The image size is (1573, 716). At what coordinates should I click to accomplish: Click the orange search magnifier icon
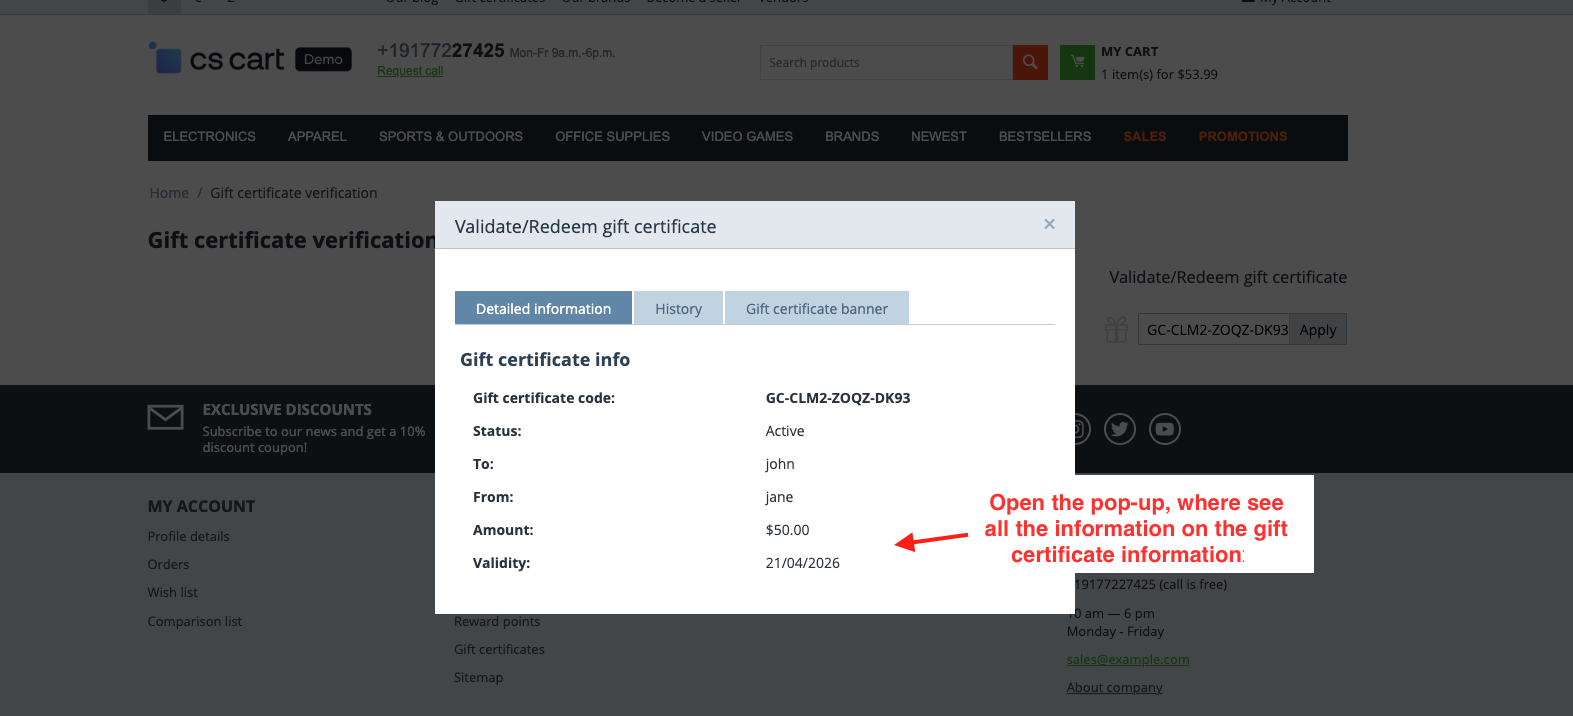tap(1030, 62)
